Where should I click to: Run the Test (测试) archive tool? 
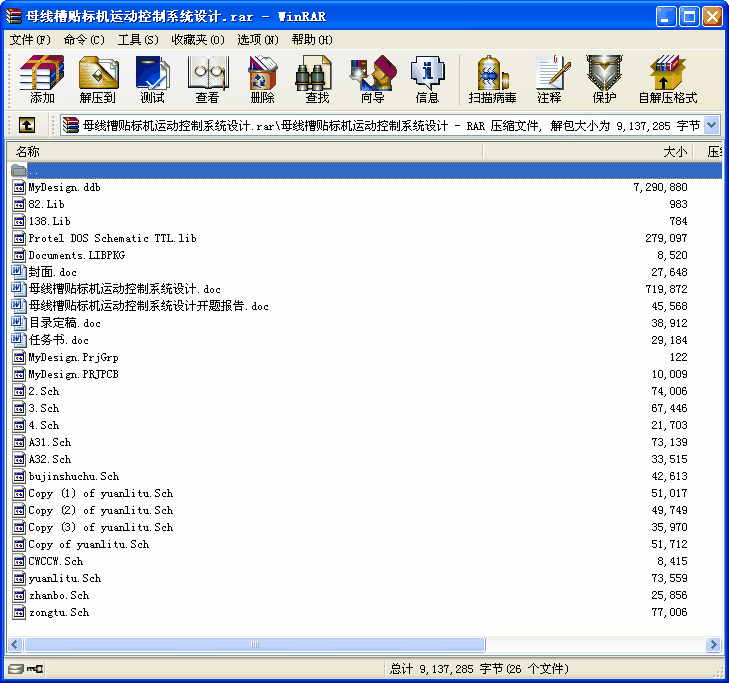152,79
